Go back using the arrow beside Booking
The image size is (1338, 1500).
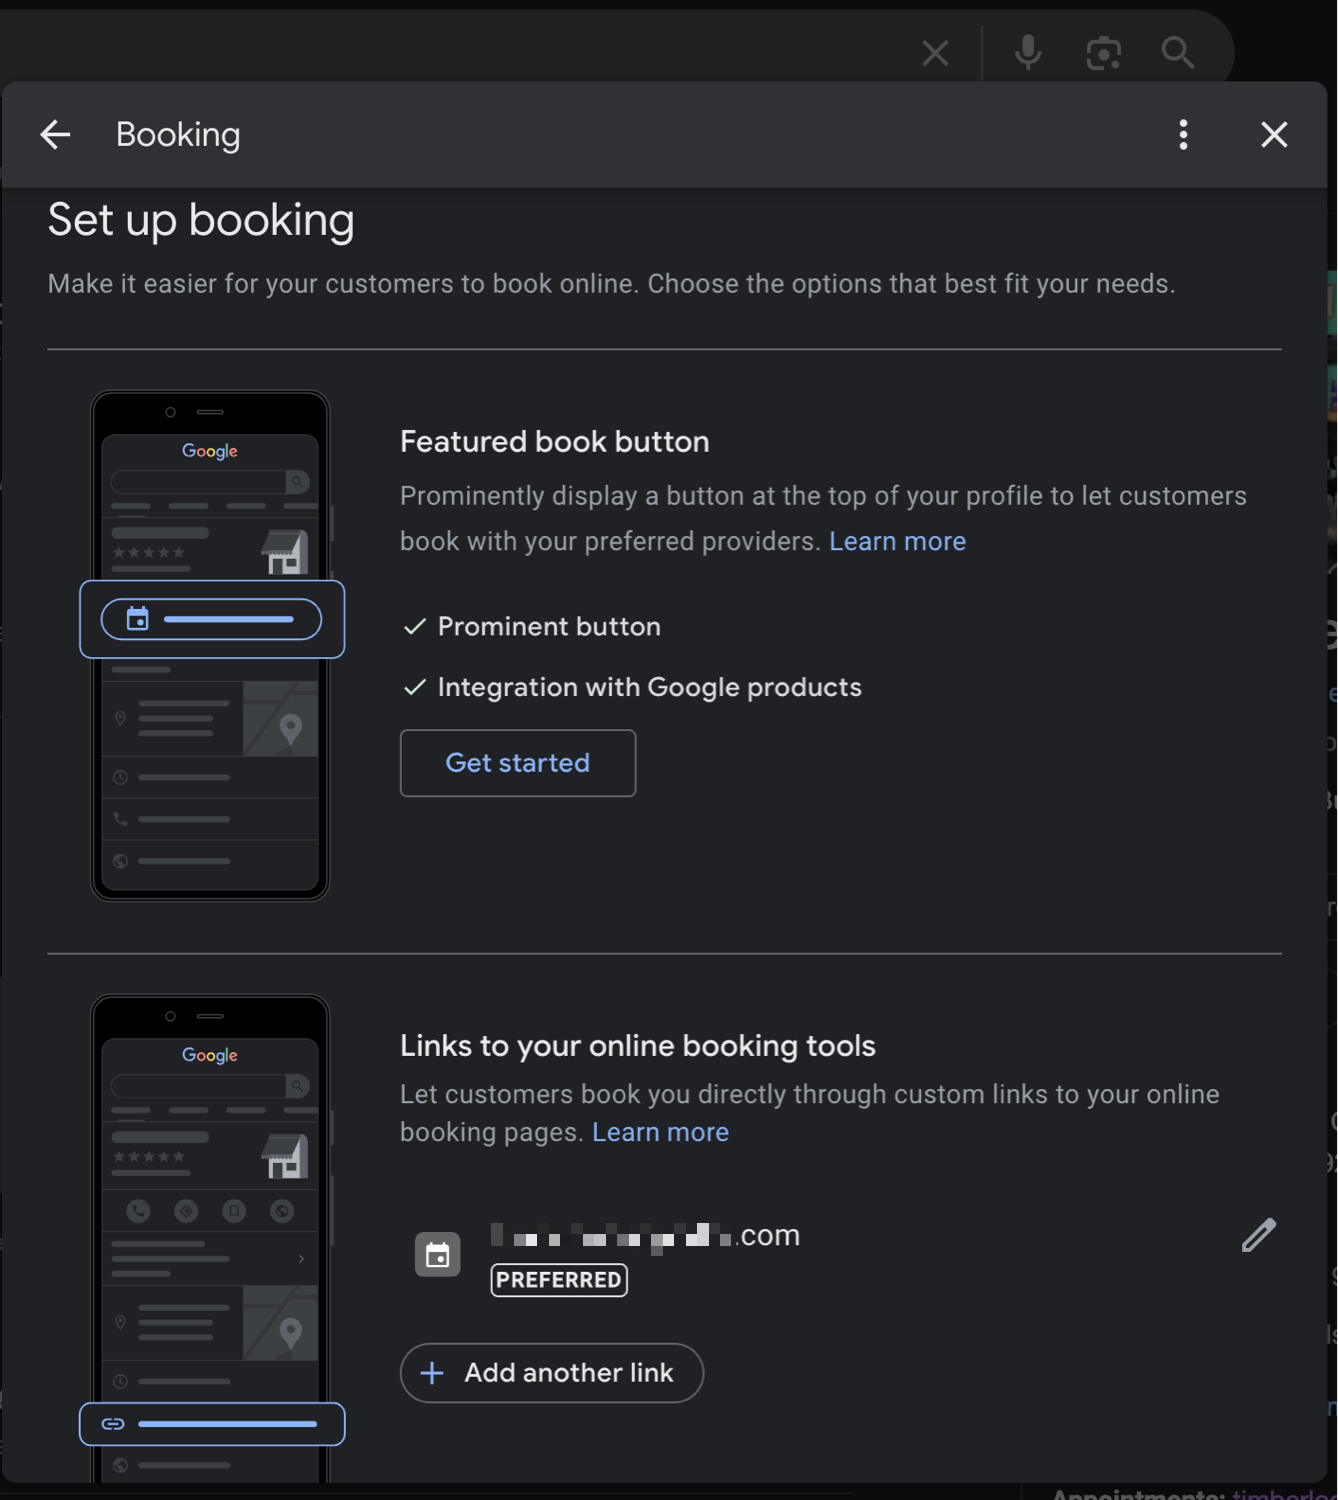(55, 134)
